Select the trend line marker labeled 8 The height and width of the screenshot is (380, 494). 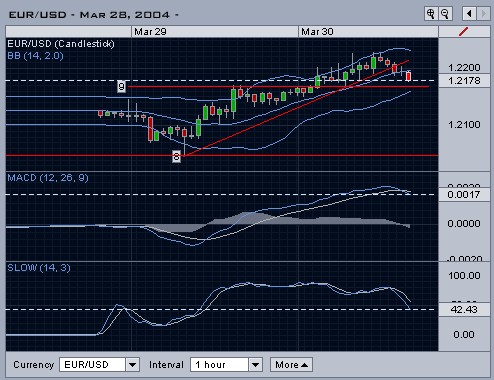coord(176,156)
